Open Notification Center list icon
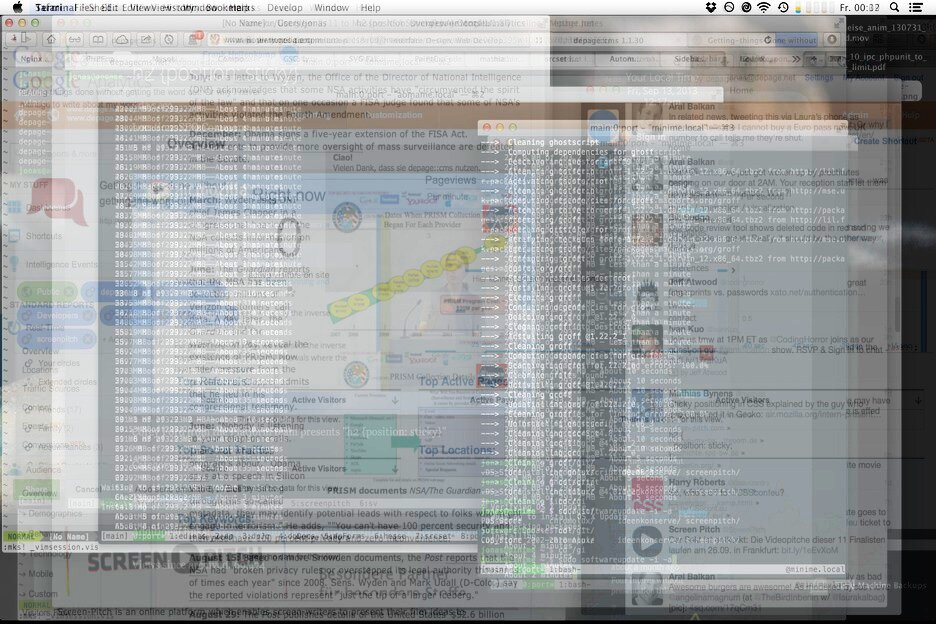 pos(916,7)
